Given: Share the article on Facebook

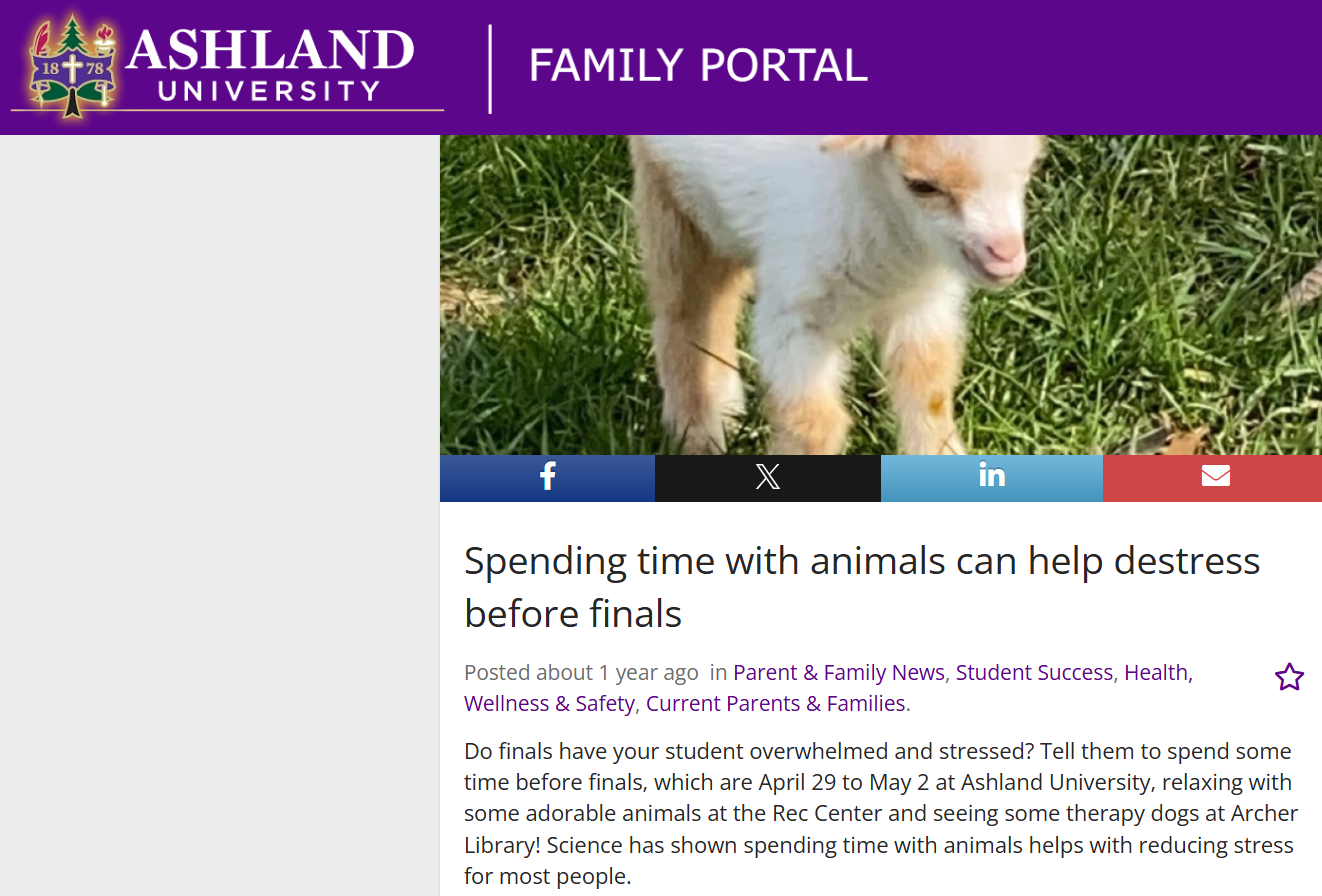Looking at the screenshot, I should [x=547, y=478].
